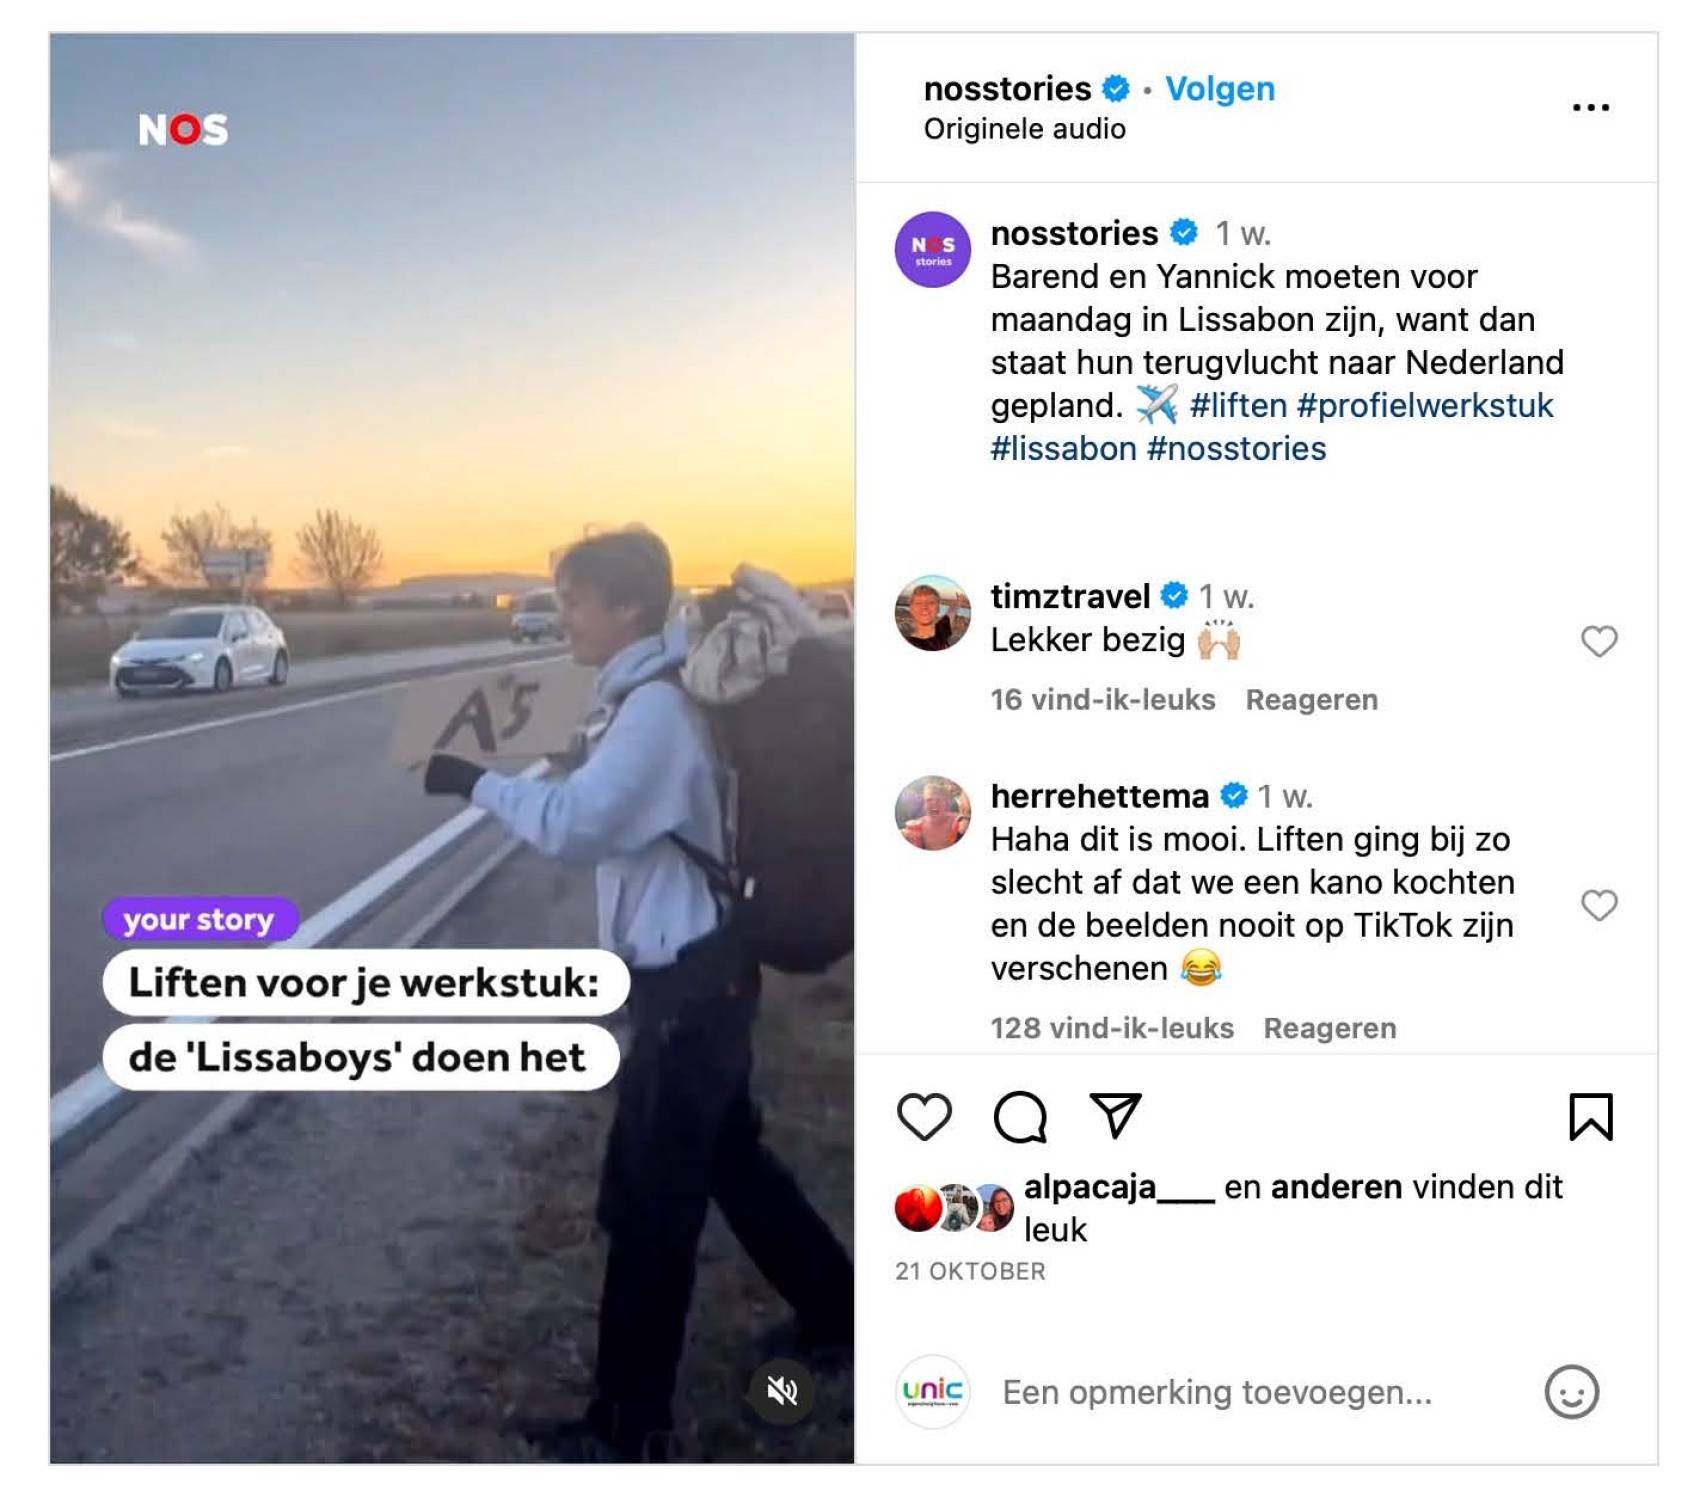Image resolution: width=1700 pixels, height=1509 pixels.
Task: Open the #profielwerkstuk hashtag
Action: point(1425,405)
